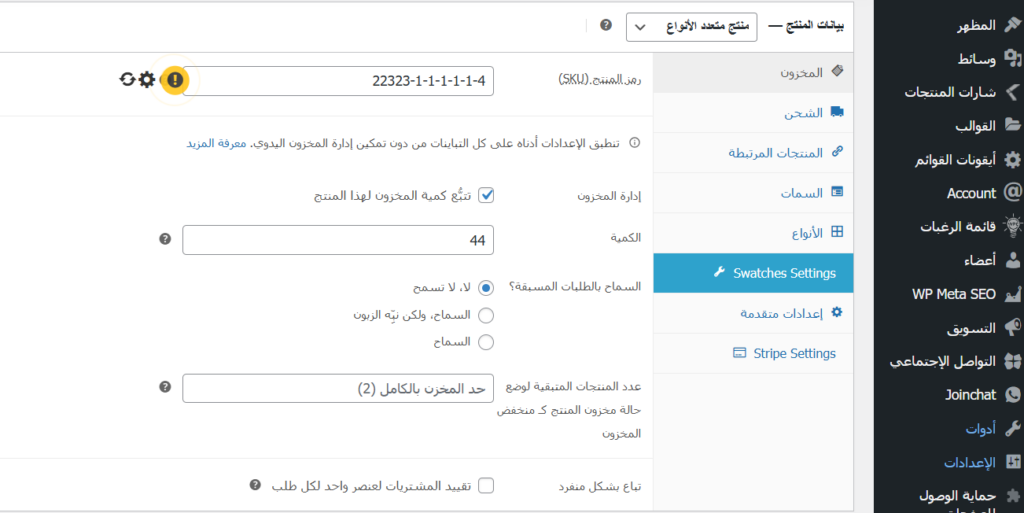Click help icon next to تقييد المشتريات checkbox
Screen dimensions: 1024x513
255,485
